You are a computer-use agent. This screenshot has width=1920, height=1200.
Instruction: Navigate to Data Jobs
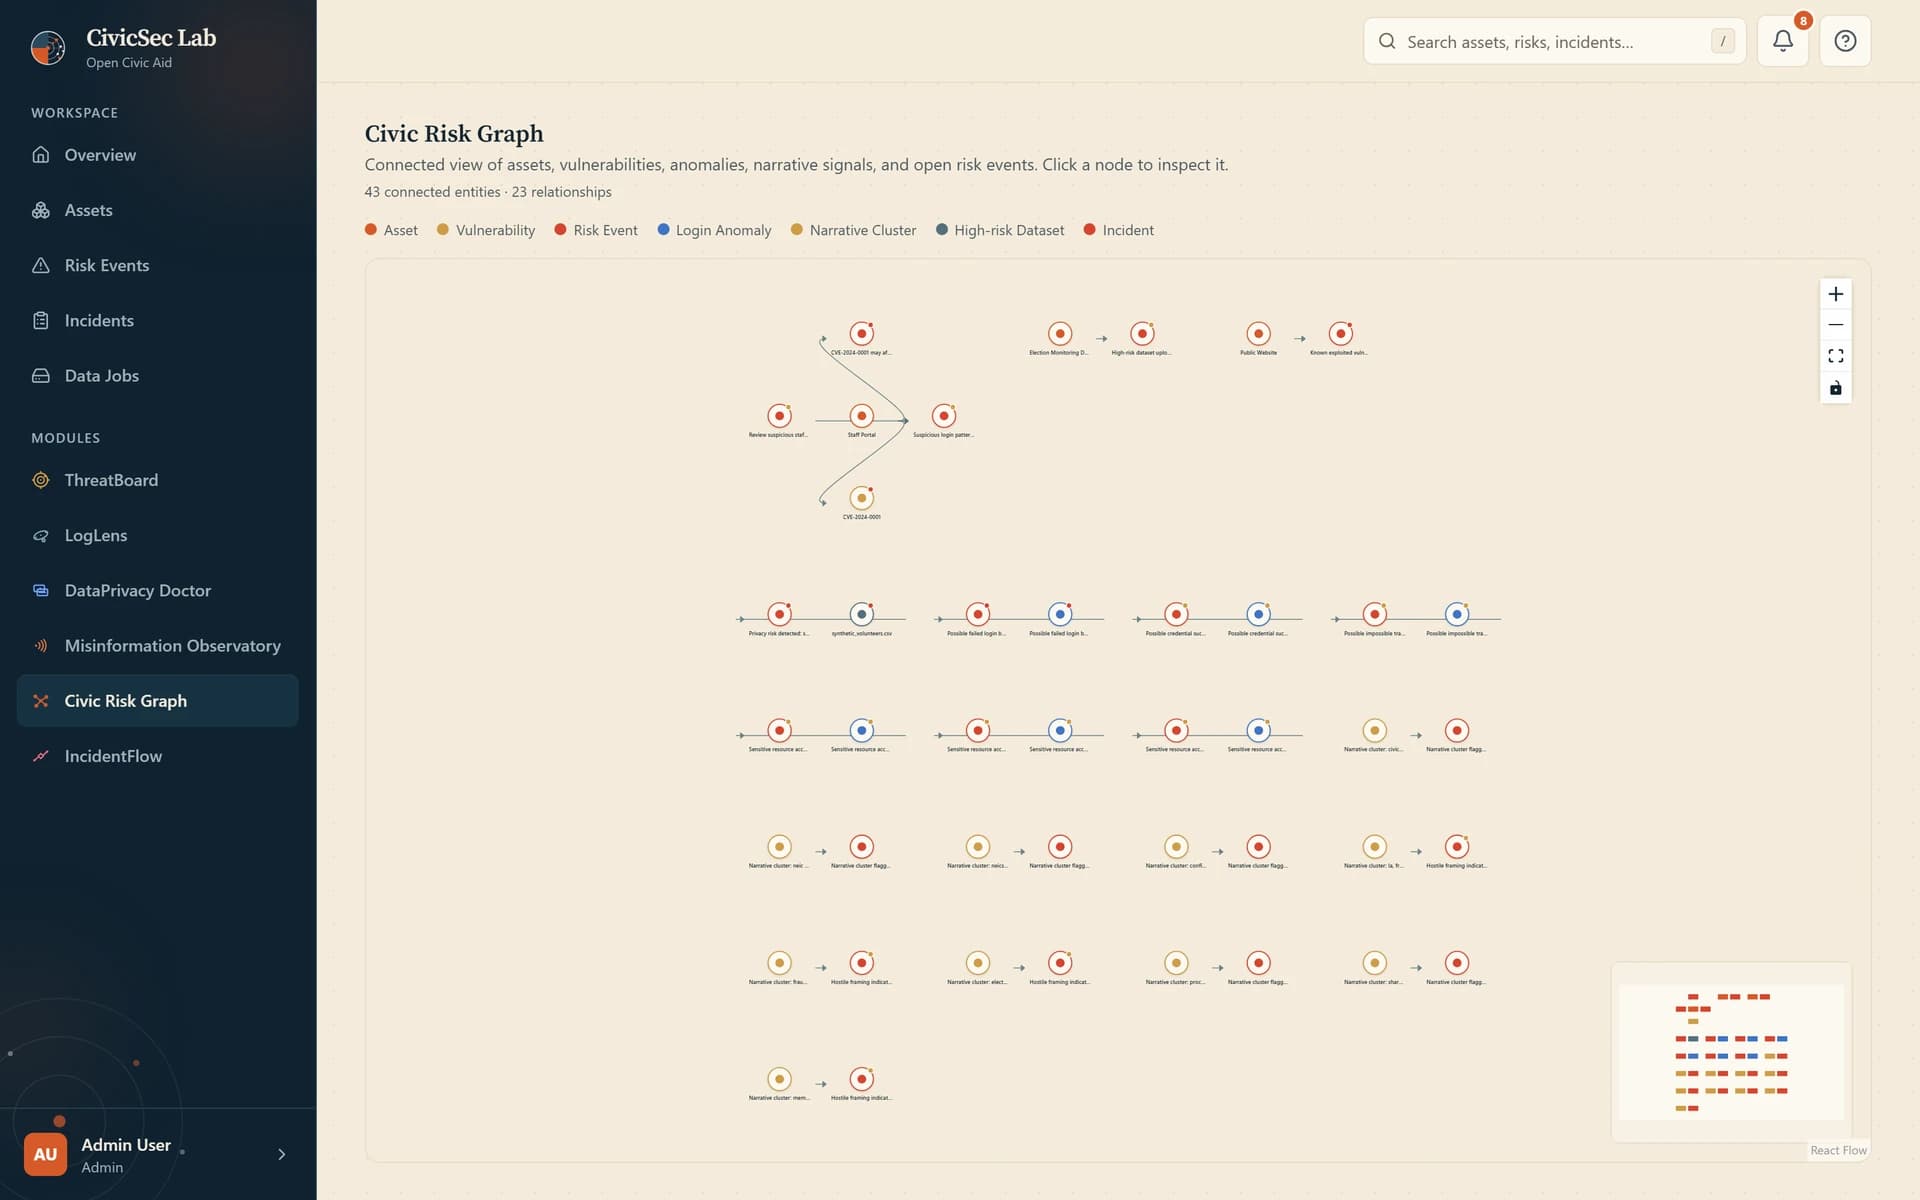157,375
